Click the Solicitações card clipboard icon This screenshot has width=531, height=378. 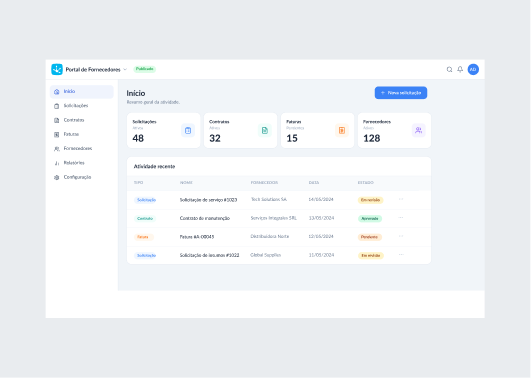[x=188, y=130]
